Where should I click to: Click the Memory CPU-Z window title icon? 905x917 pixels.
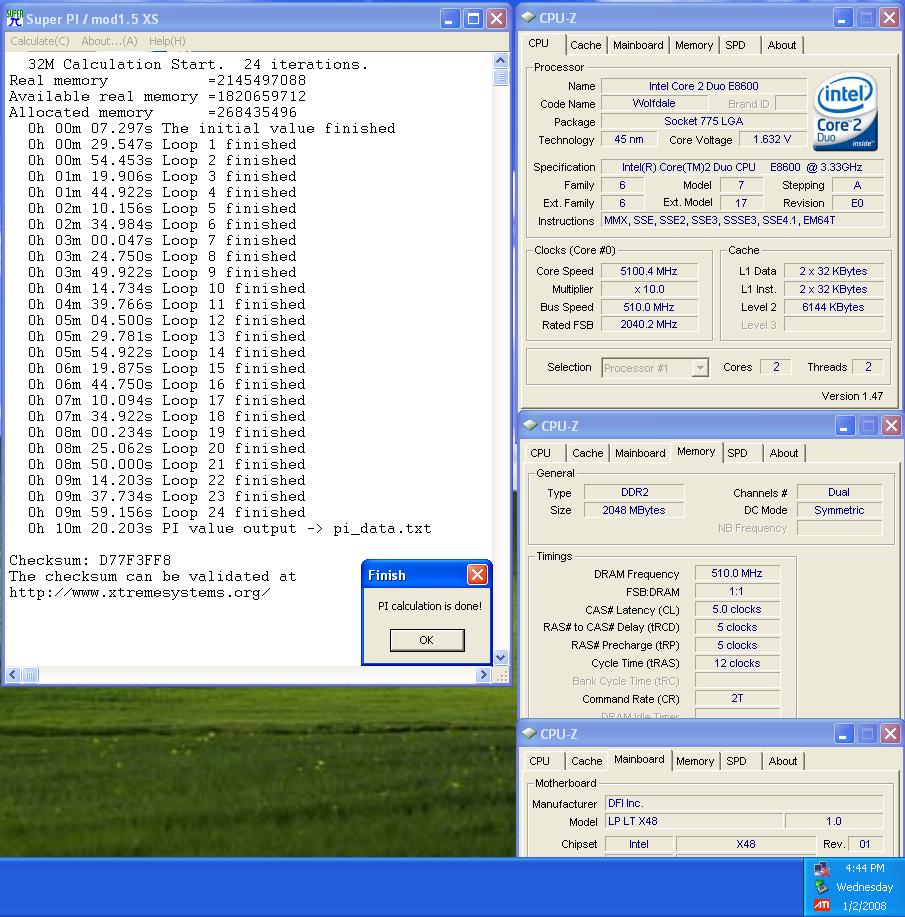pyautogui.click(x=530, y=425)
